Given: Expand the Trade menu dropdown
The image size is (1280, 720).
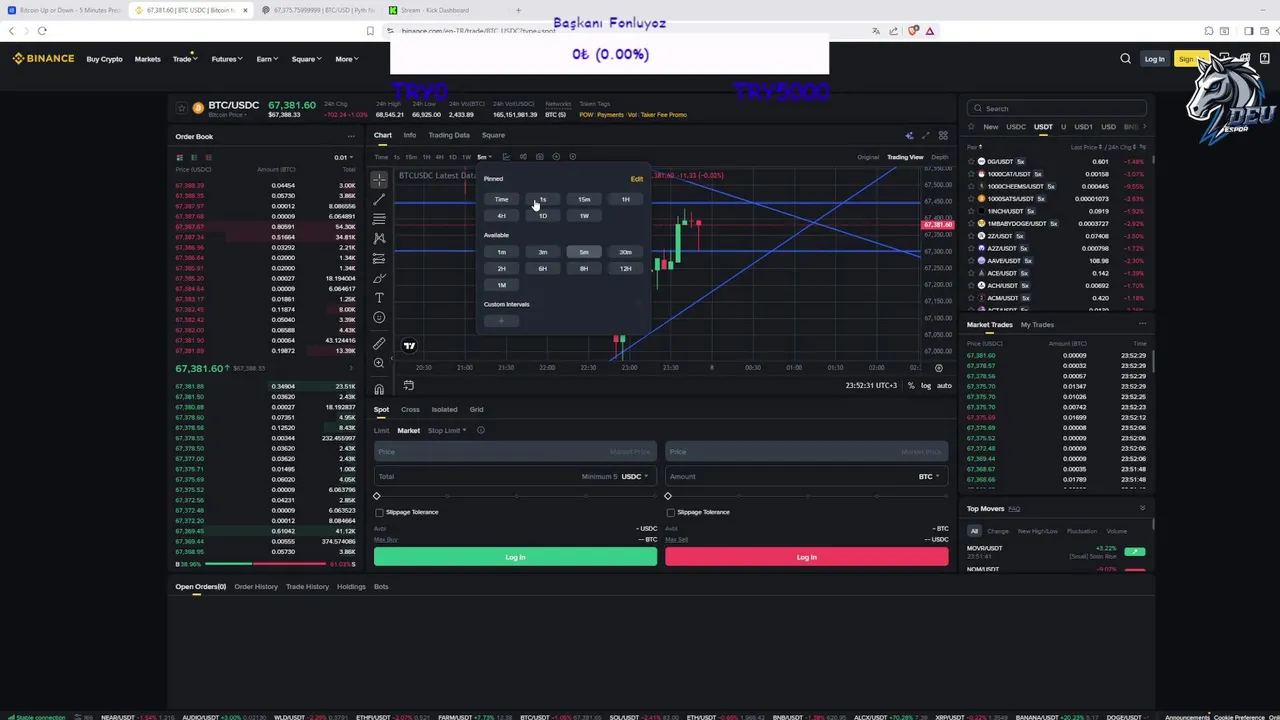Looking at the screenshot, I should pyautogui.click(x=184, y=59).
